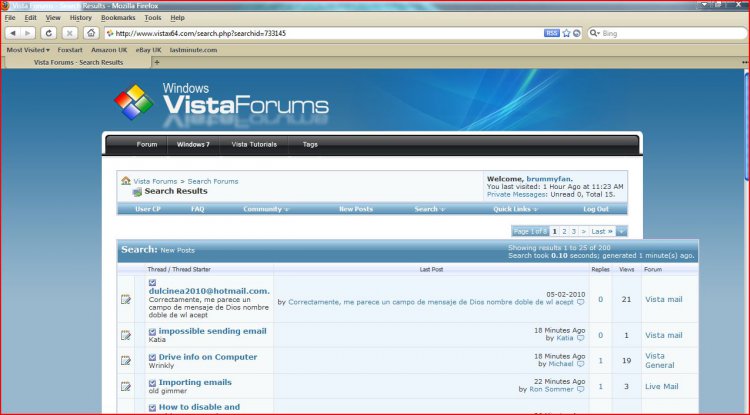Open the User CP link

pyautogui.click(x=148, y=209)
